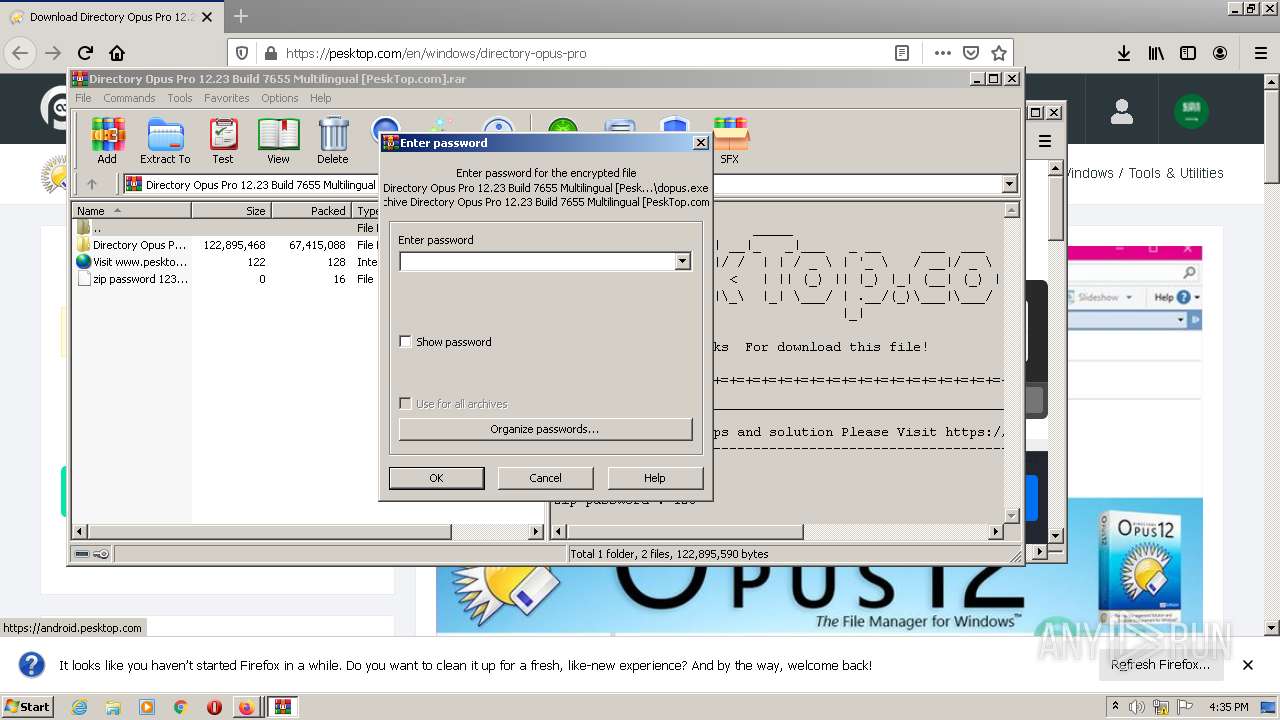Open the Favorites menu
Screen dimensions: 1280x720
click(x=227, y=98)
